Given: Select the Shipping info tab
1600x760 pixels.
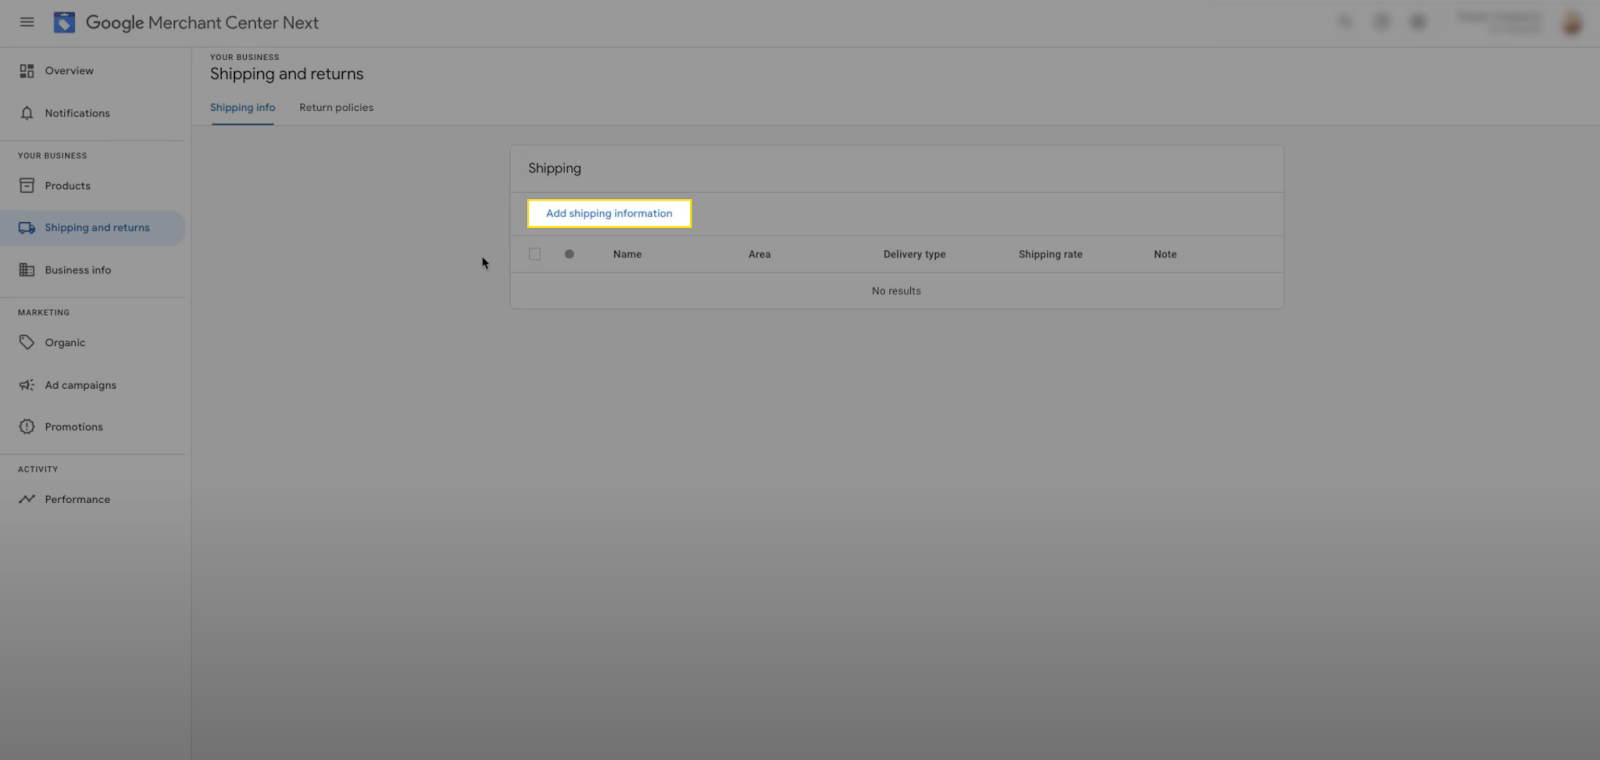Looking at the screenshot, I should 242,108.
